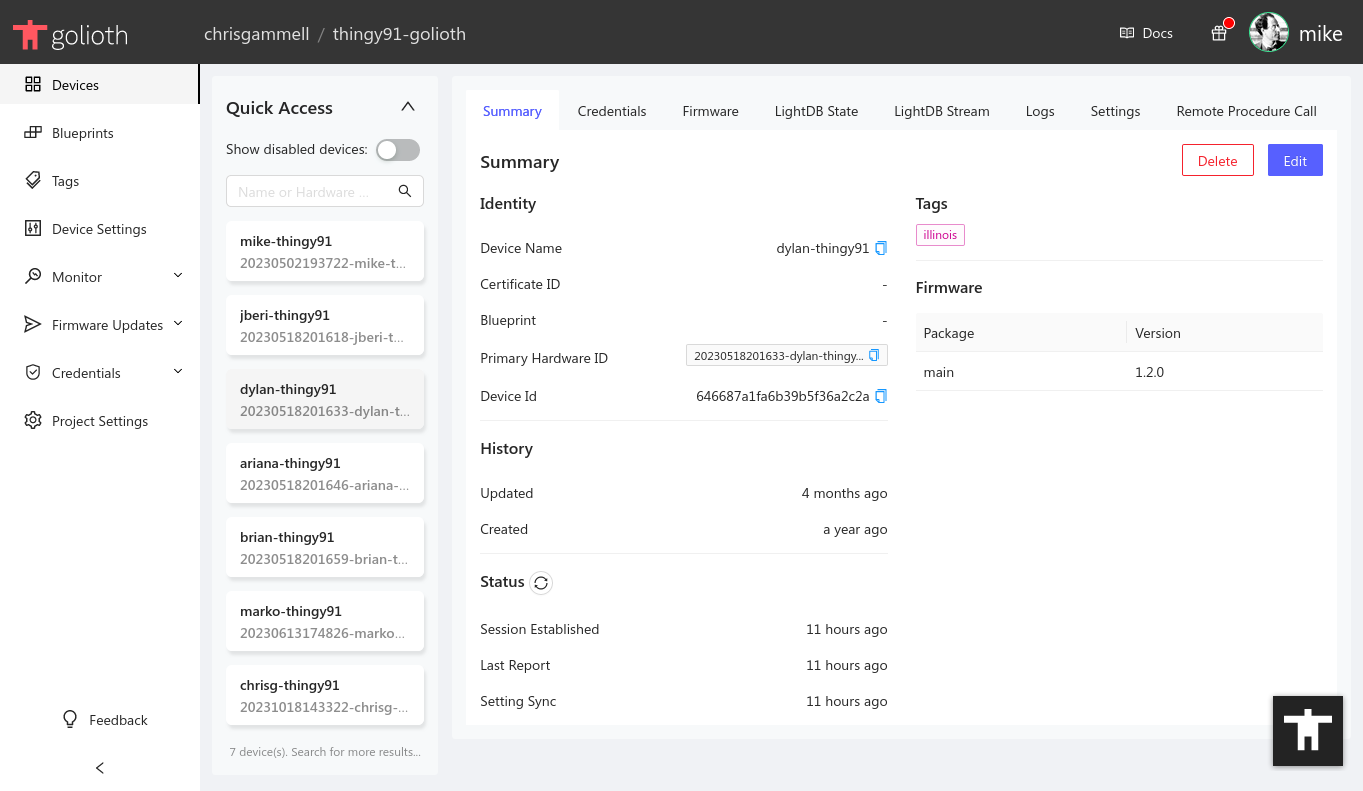Collapse the left sidebar with arrow

click(x=100, y=768)
